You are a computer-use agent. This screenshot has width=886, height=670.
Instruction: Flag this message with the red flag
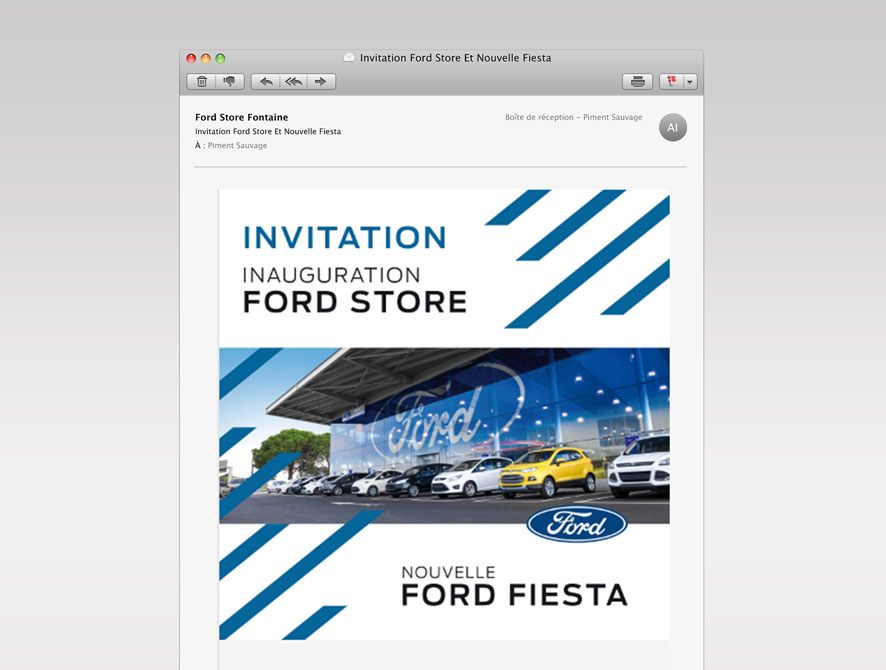tap(672, 82)
